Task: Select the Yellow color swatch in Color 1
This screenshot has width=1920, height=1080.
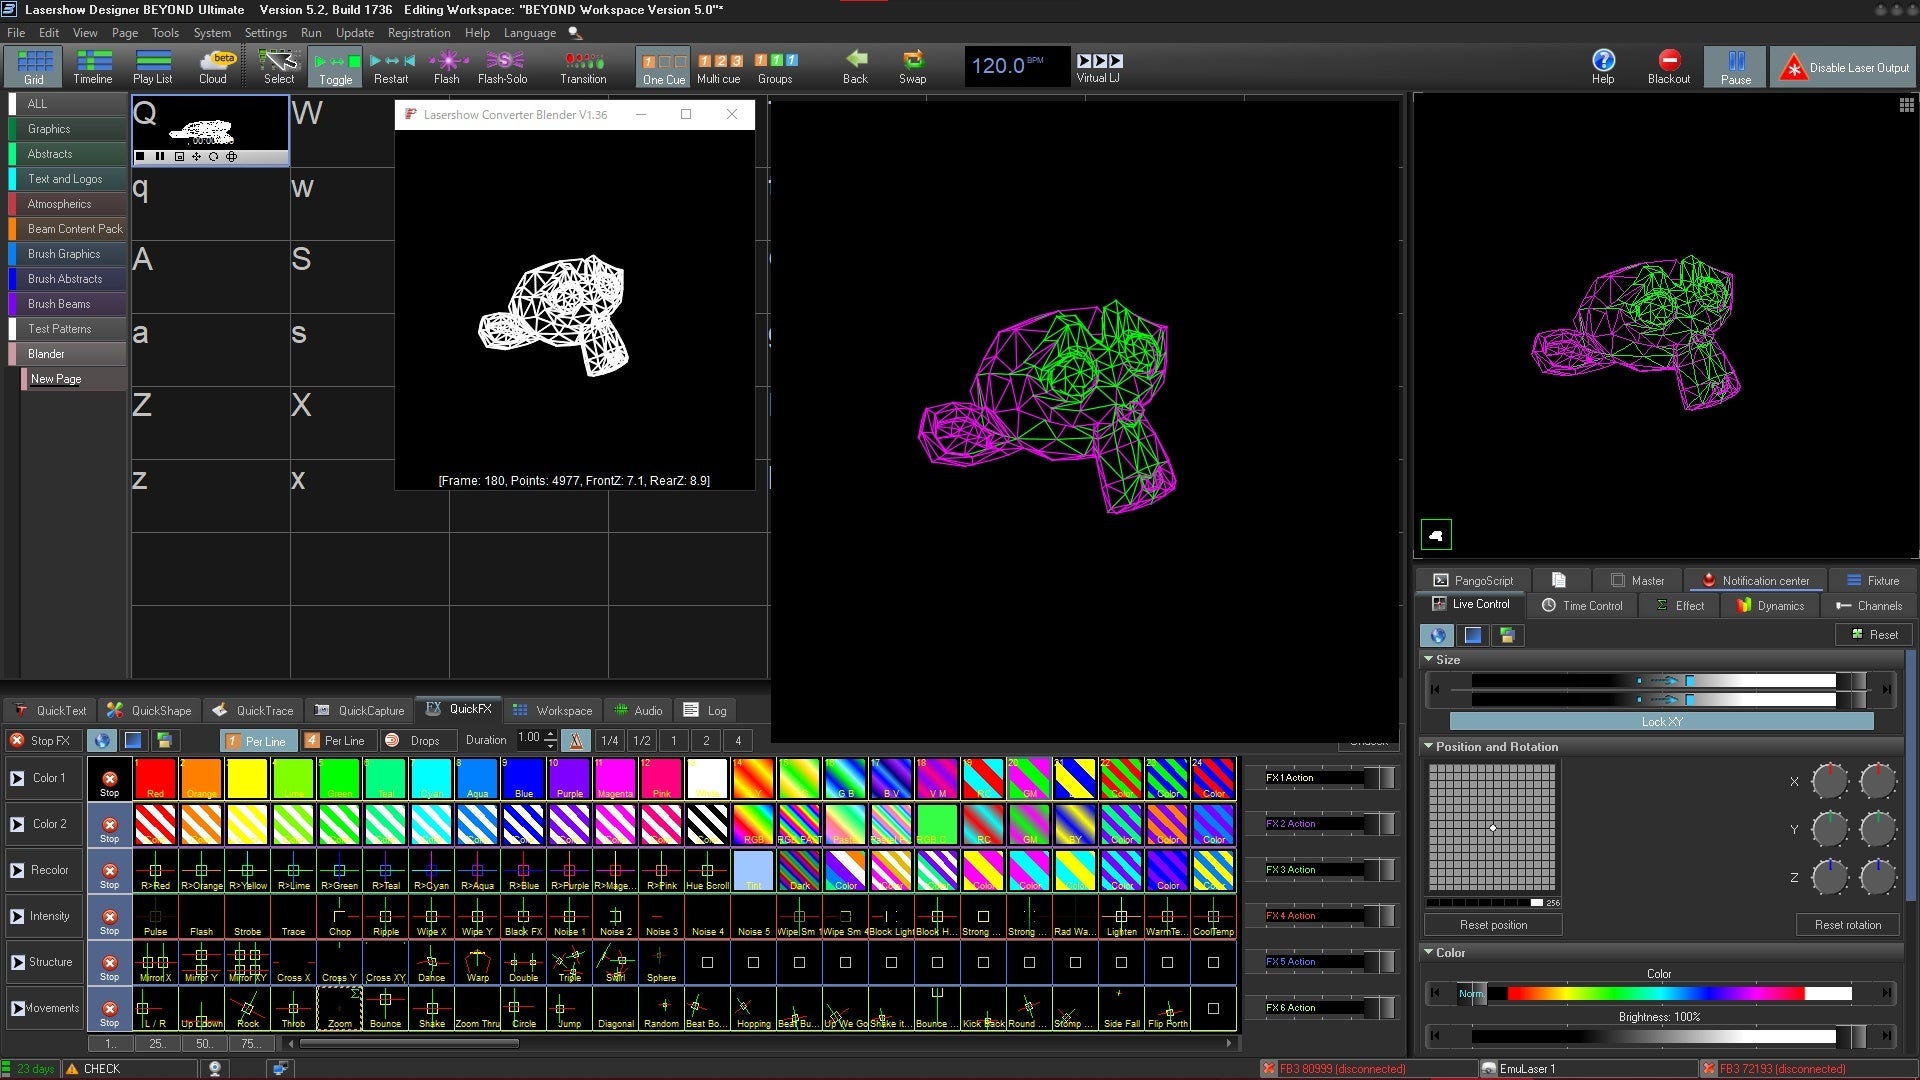Action: point(247,778)
